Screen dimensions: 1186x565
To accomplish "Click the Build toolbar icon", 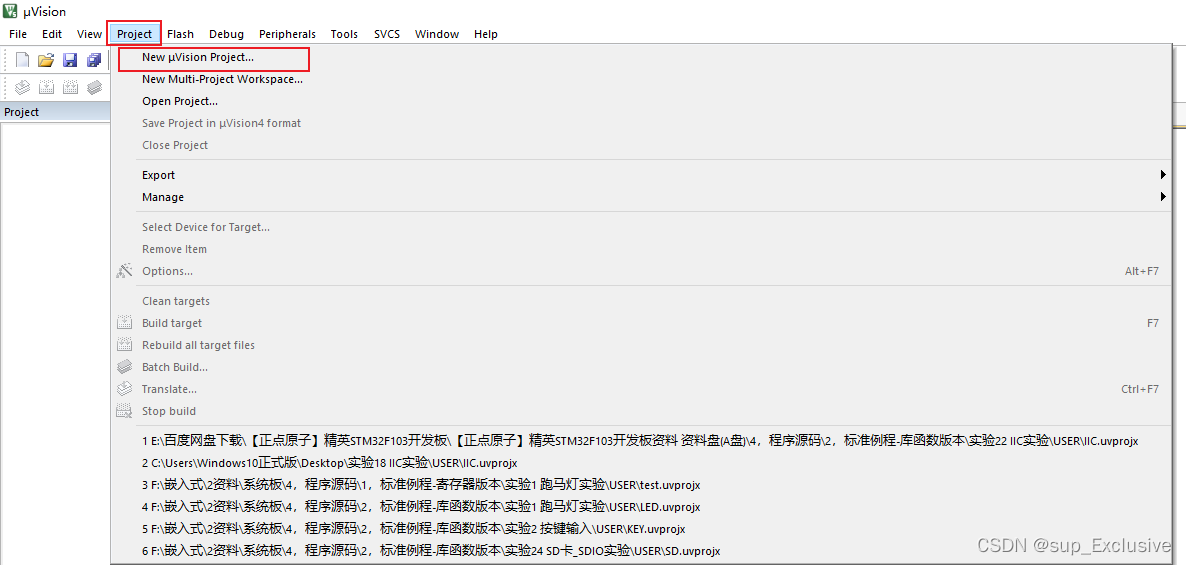I will (46, 88).
